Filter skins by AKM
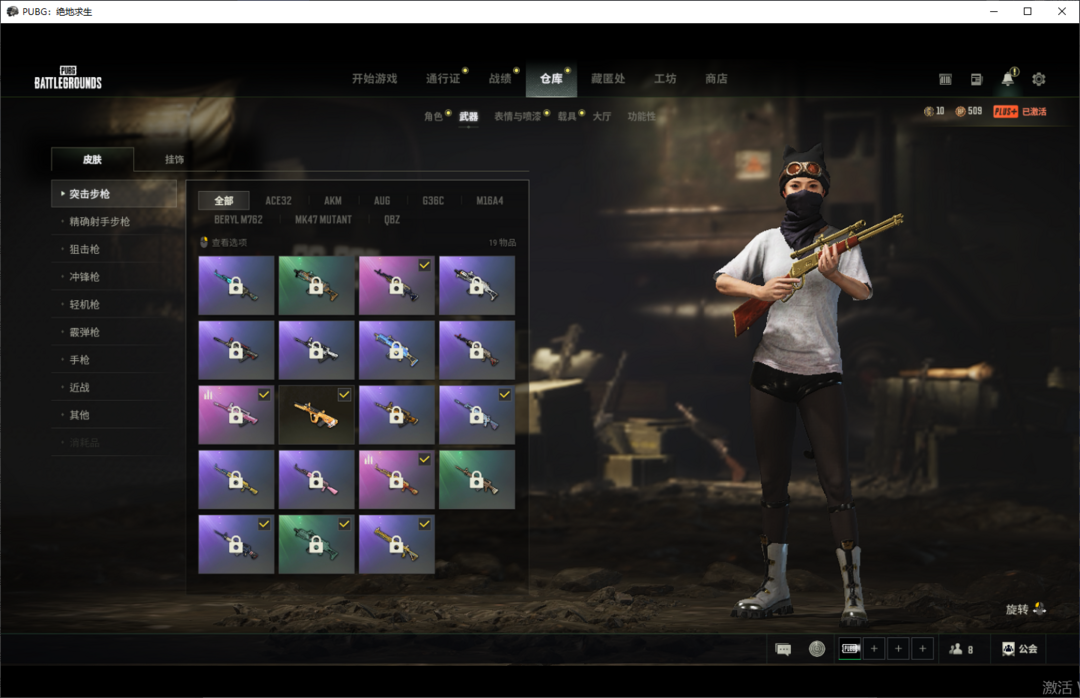The height and width of the screenshot is (698, 1080). tap(333, 201)
